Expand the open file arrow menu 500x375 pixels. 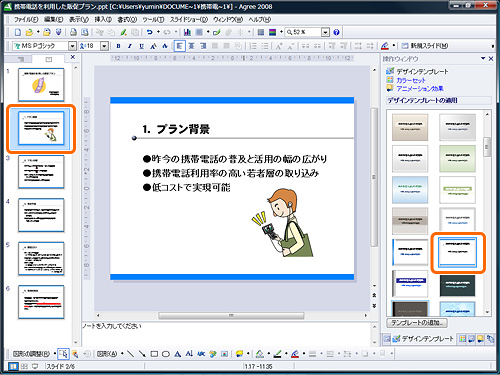38,32
